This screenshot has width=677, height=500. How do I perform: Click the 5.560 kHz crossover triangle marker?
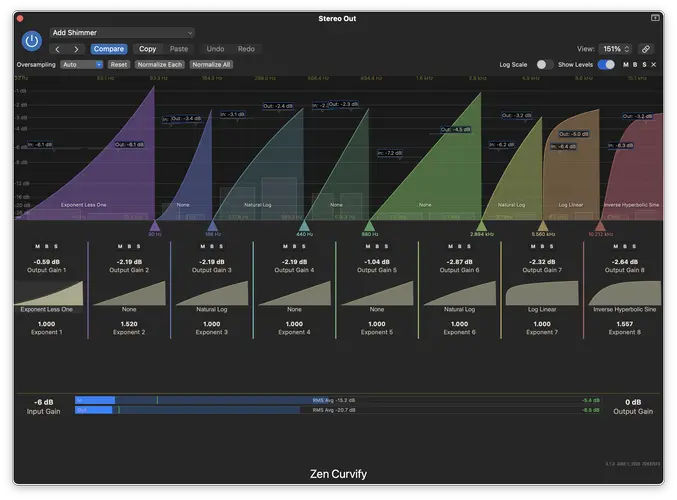542,226
